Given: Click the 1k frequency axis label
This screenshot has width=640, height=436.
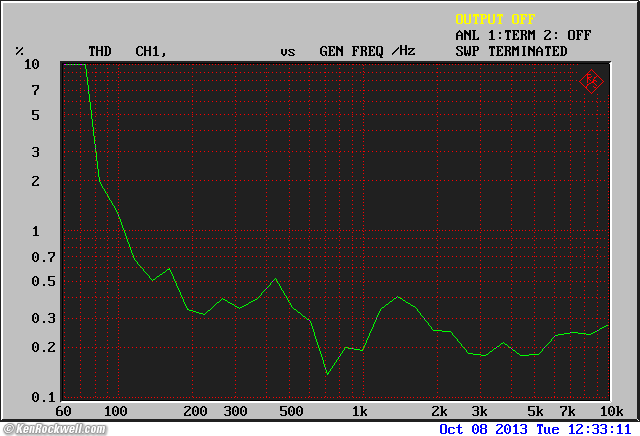Looking at the screenshot, I should click(x=358, y=411).
